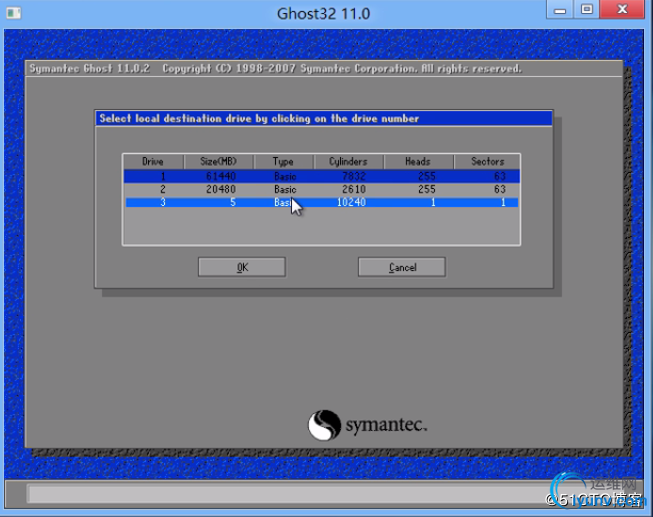Click the Drive column header
653x517 pixels.
(153, 162)
